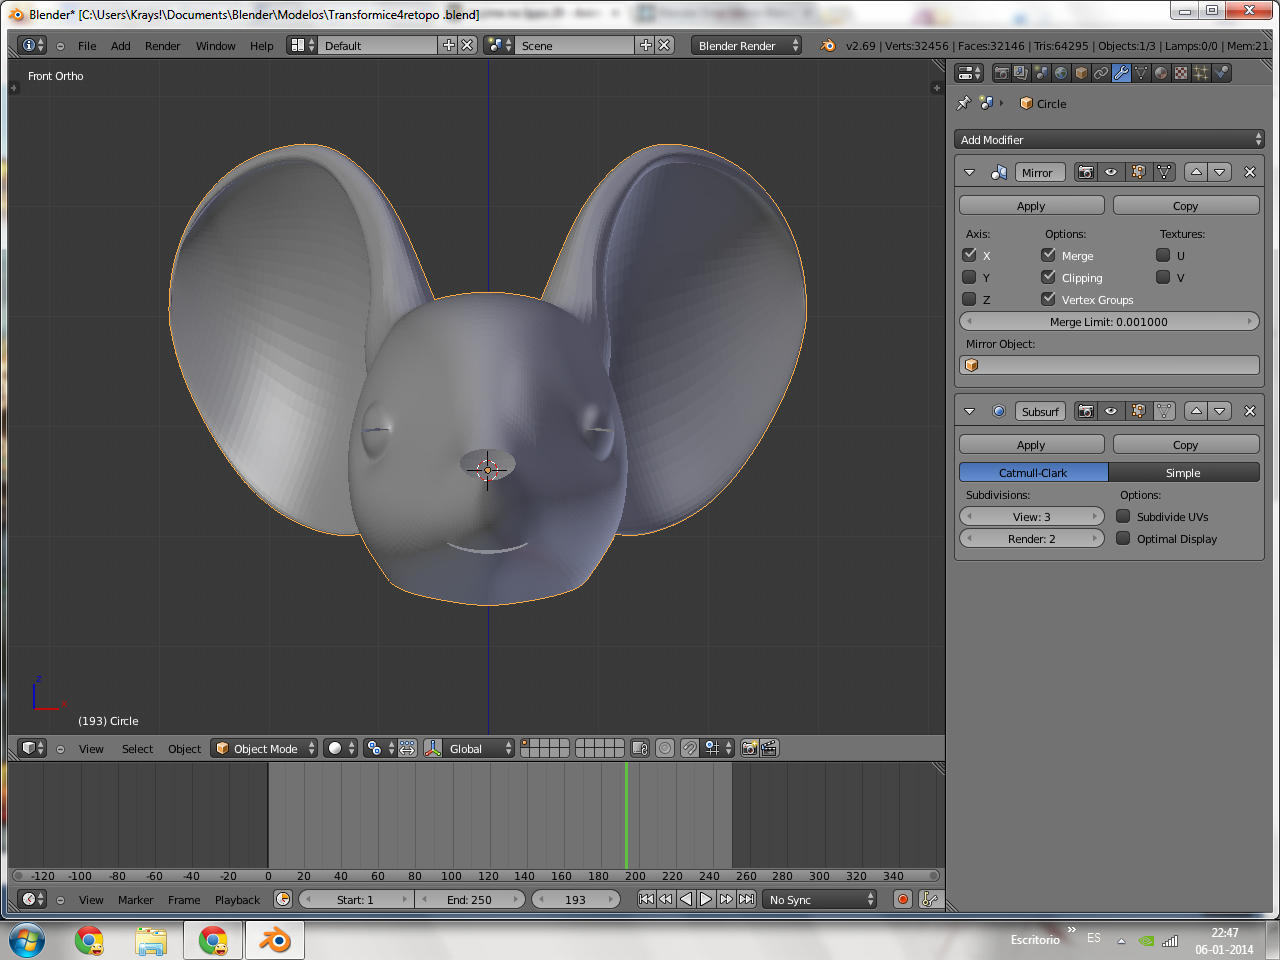The height and width of the screenshot is (960, 1280).
Task: Select the Simple subdivision type
Action: point(1183,473)
